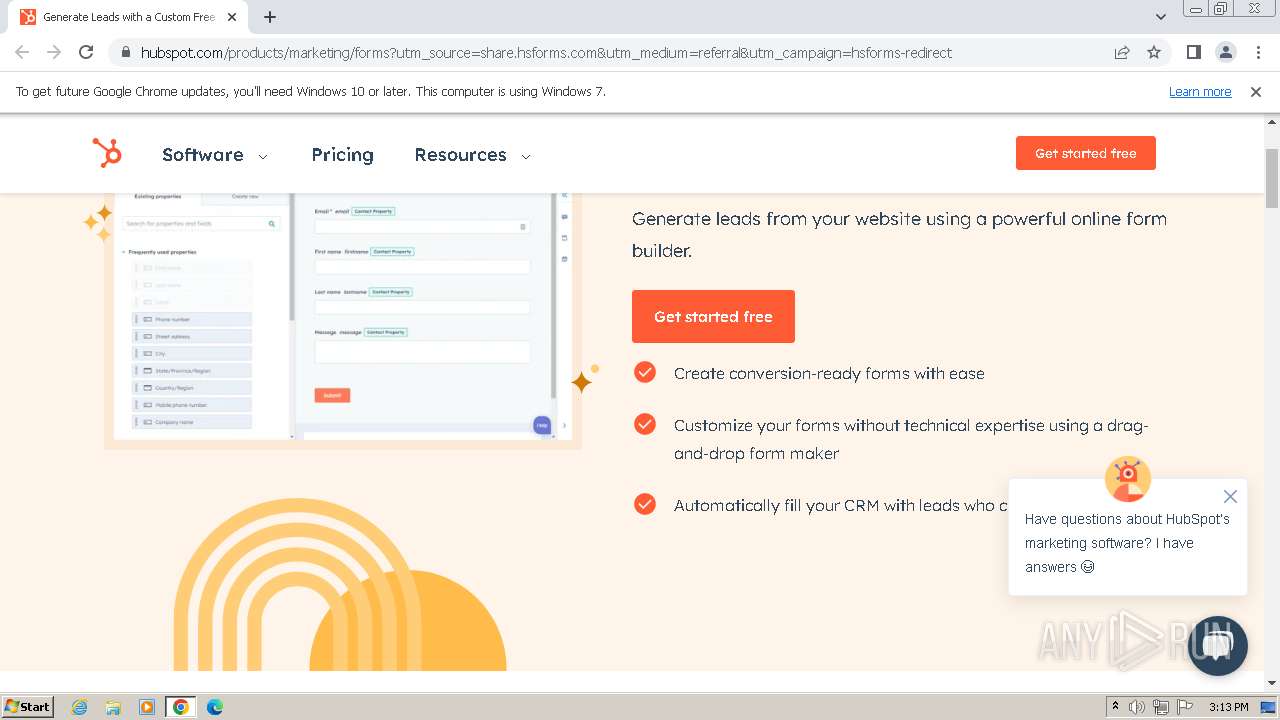The width and height of the screenshot is (1280, 720).
Task: Click the volume speaker tray icon
Action: tap(1137, 707)
